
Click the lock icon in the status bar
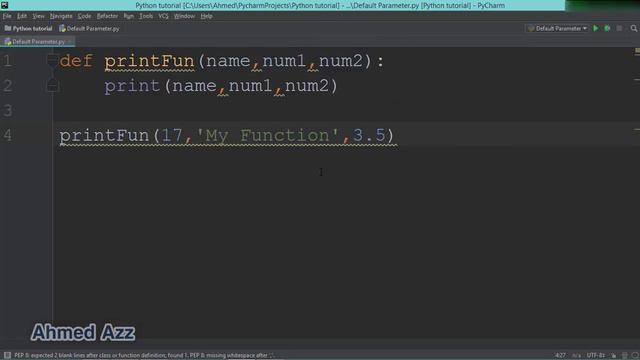click(x=613, y=356)
